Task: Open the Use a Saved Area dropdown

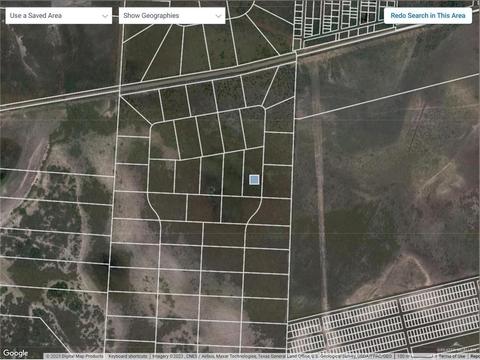Action: [59, 16]
